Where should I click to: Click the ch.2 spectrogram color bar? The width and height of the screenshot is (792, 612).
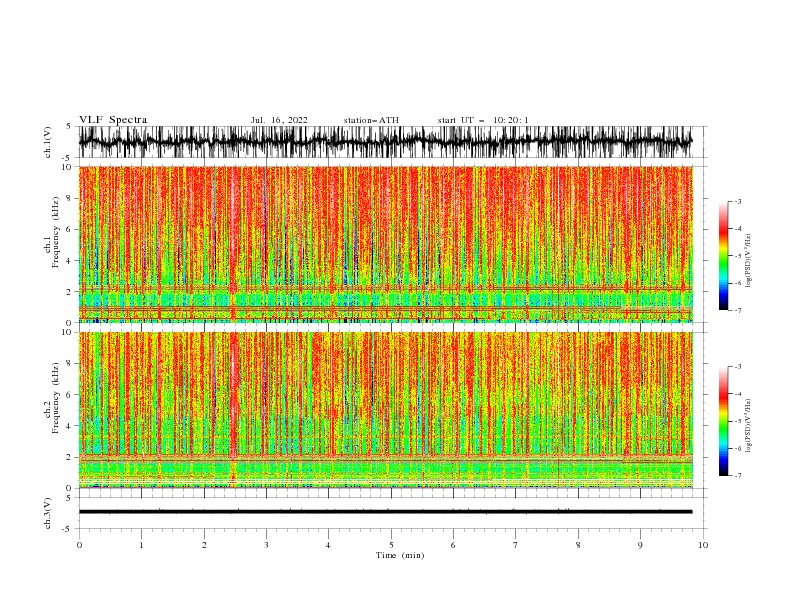723,421
